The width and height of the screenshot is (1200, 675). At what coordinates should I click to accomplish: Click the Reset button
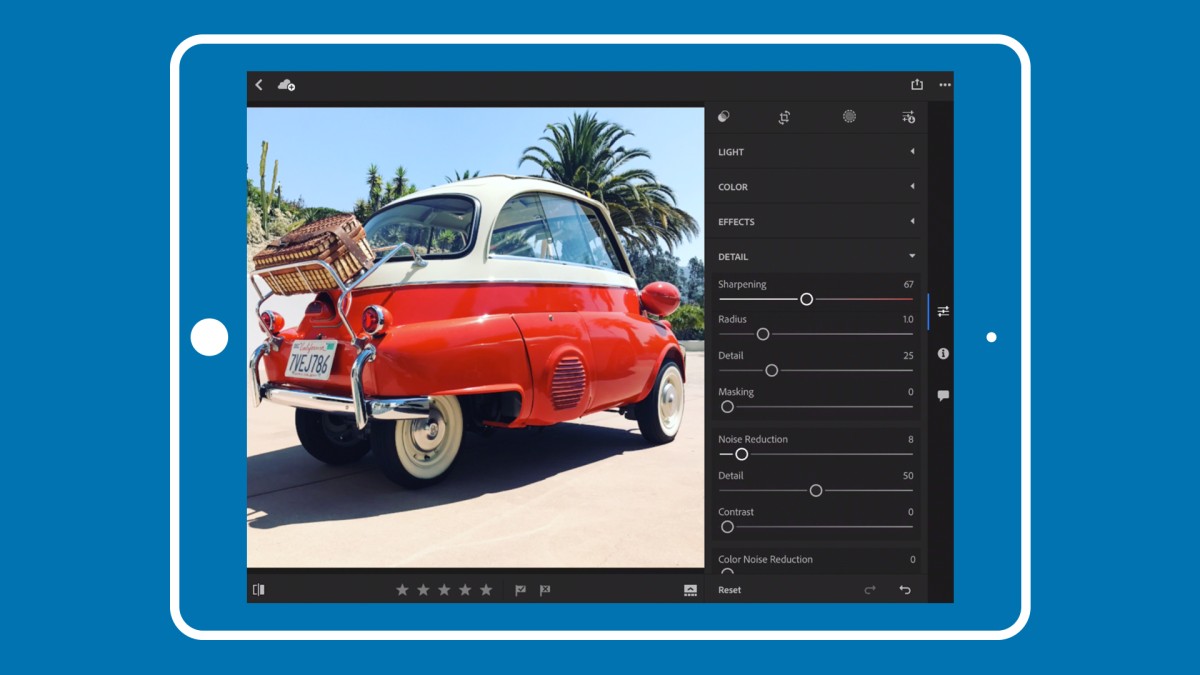[x=730, y=590]
